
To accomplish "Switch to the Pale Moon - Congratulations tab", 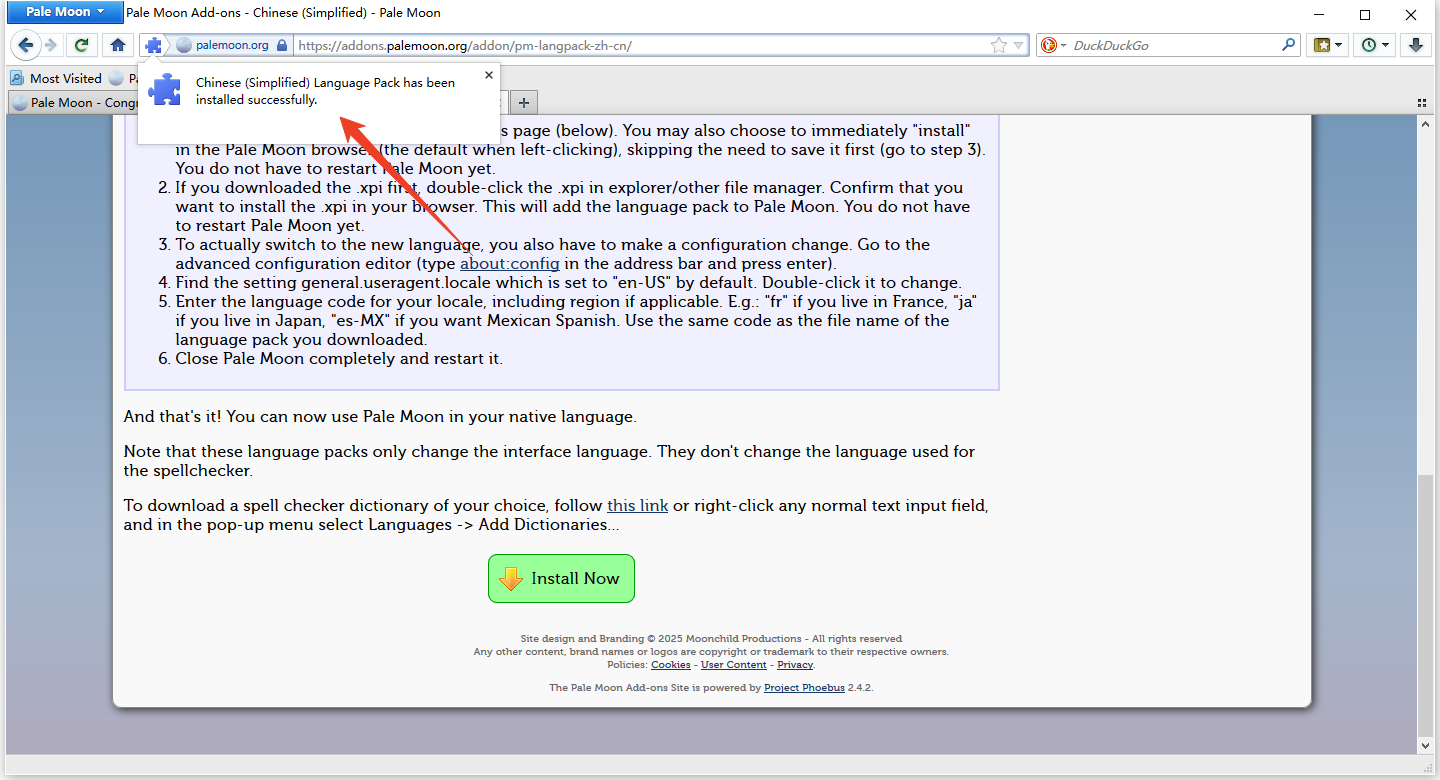I will click(75, 102).
